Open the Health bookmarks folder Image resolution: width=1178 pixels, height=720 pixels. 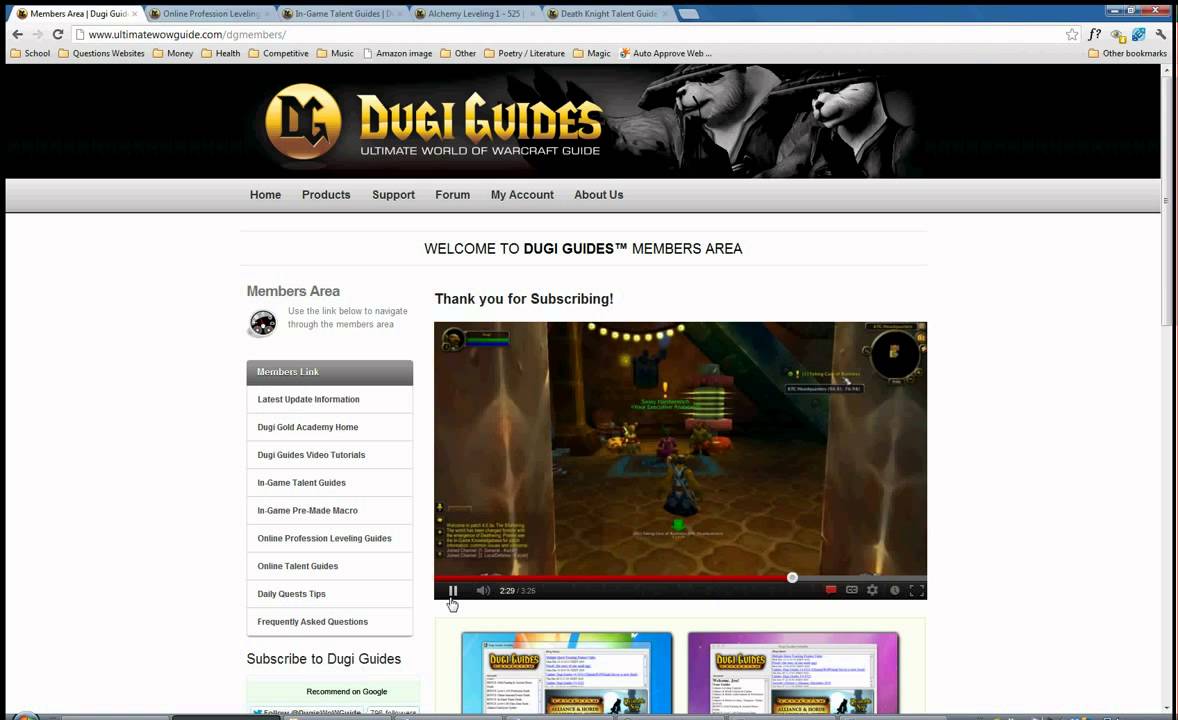click(x=221, y=53)
